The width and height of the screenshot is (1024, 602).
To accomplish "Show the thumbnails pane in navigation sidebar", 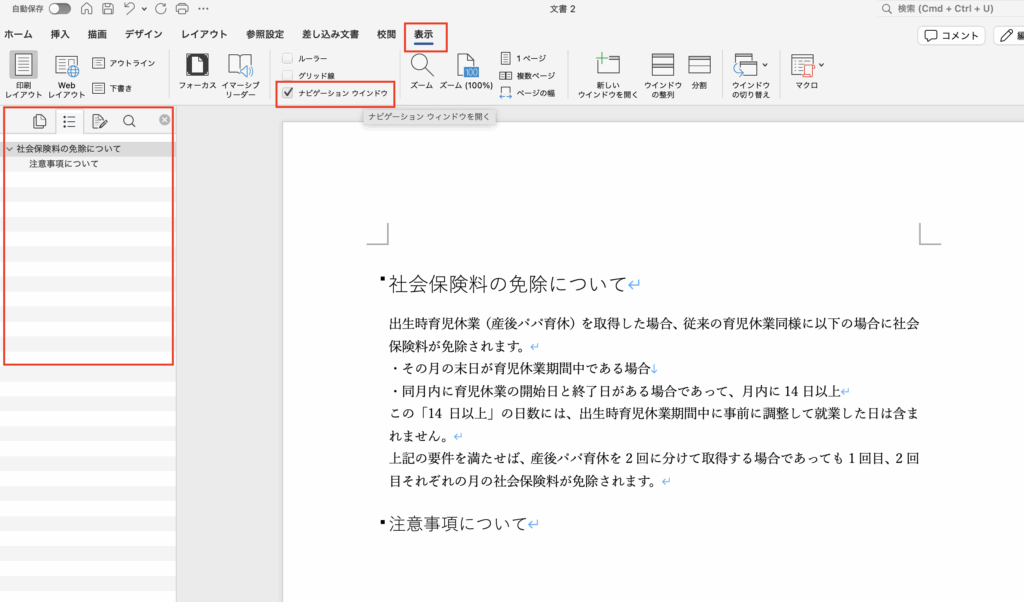I will click(40, 121).
